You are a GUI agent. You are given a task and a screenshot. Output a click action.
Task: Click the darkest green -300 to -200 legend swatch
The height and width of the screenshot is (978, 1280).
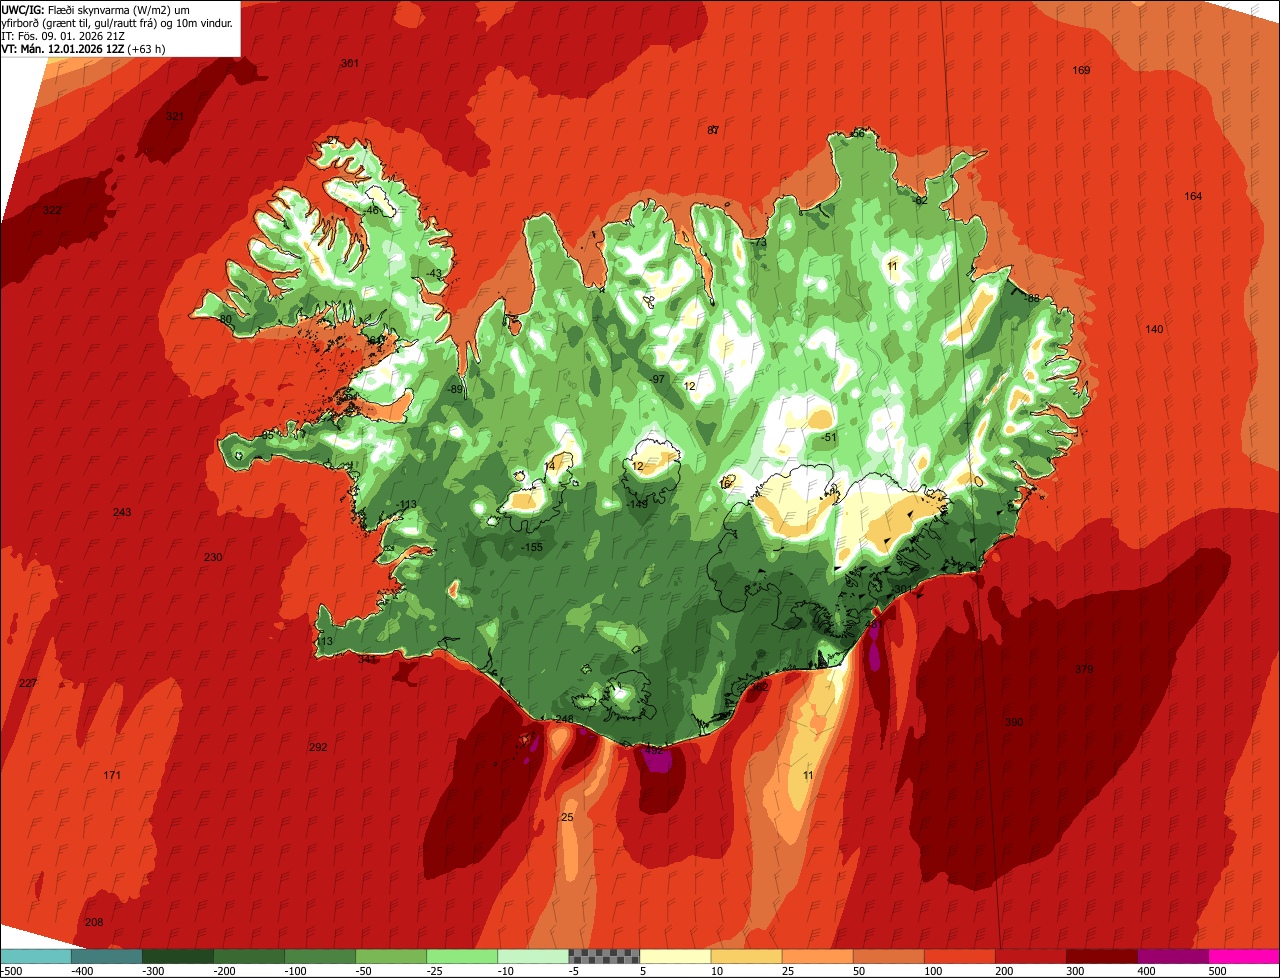(178, 957)
